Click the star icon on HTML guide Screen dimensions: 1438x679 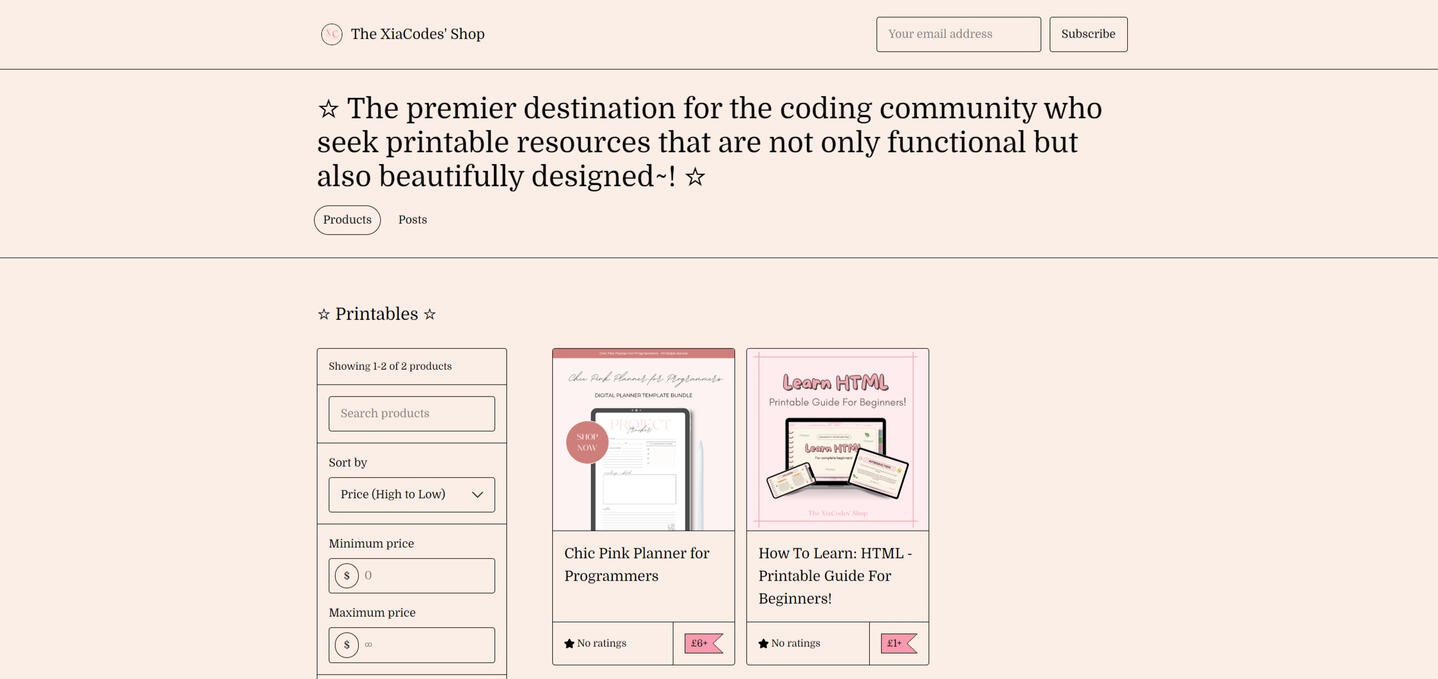764,644
